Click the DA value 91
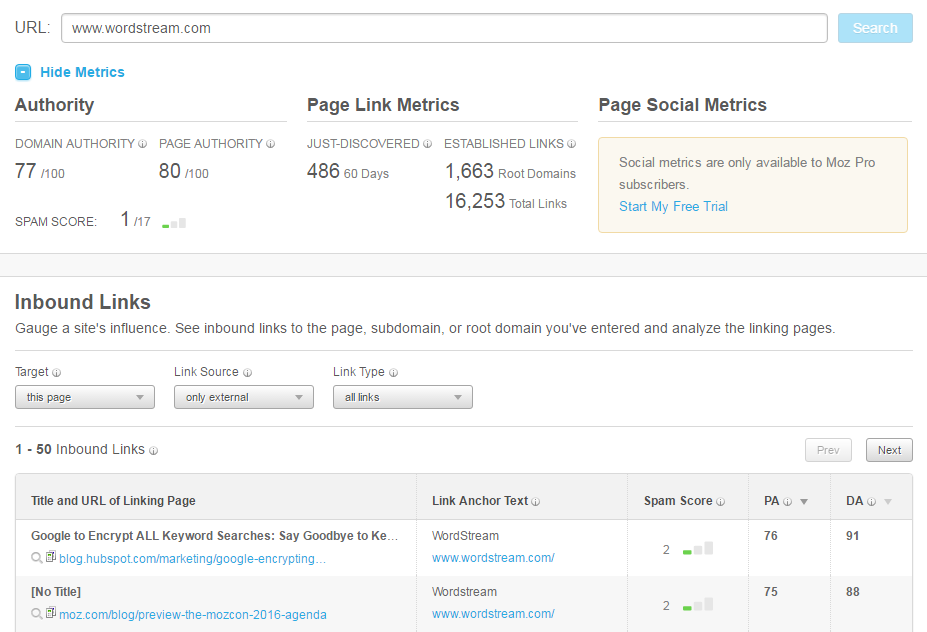Screen dimensions: 927x632 (x=853, y=536)
